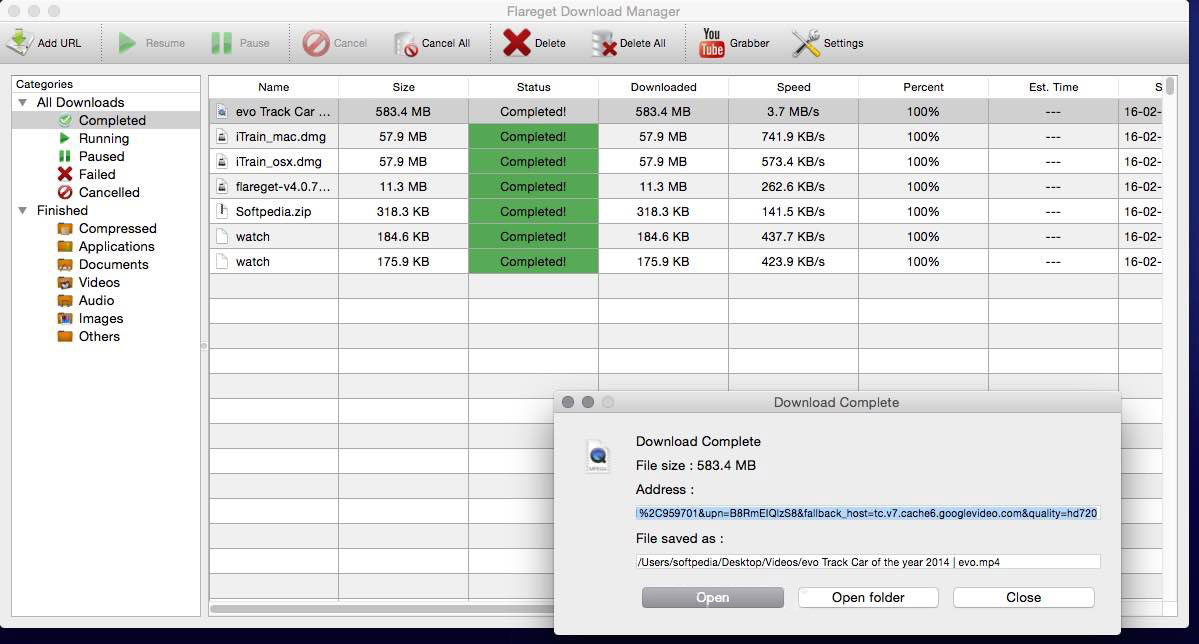Screen dimensions: 1199x644
Task: Click the green Resume play icon
Action: coord(127,43)
